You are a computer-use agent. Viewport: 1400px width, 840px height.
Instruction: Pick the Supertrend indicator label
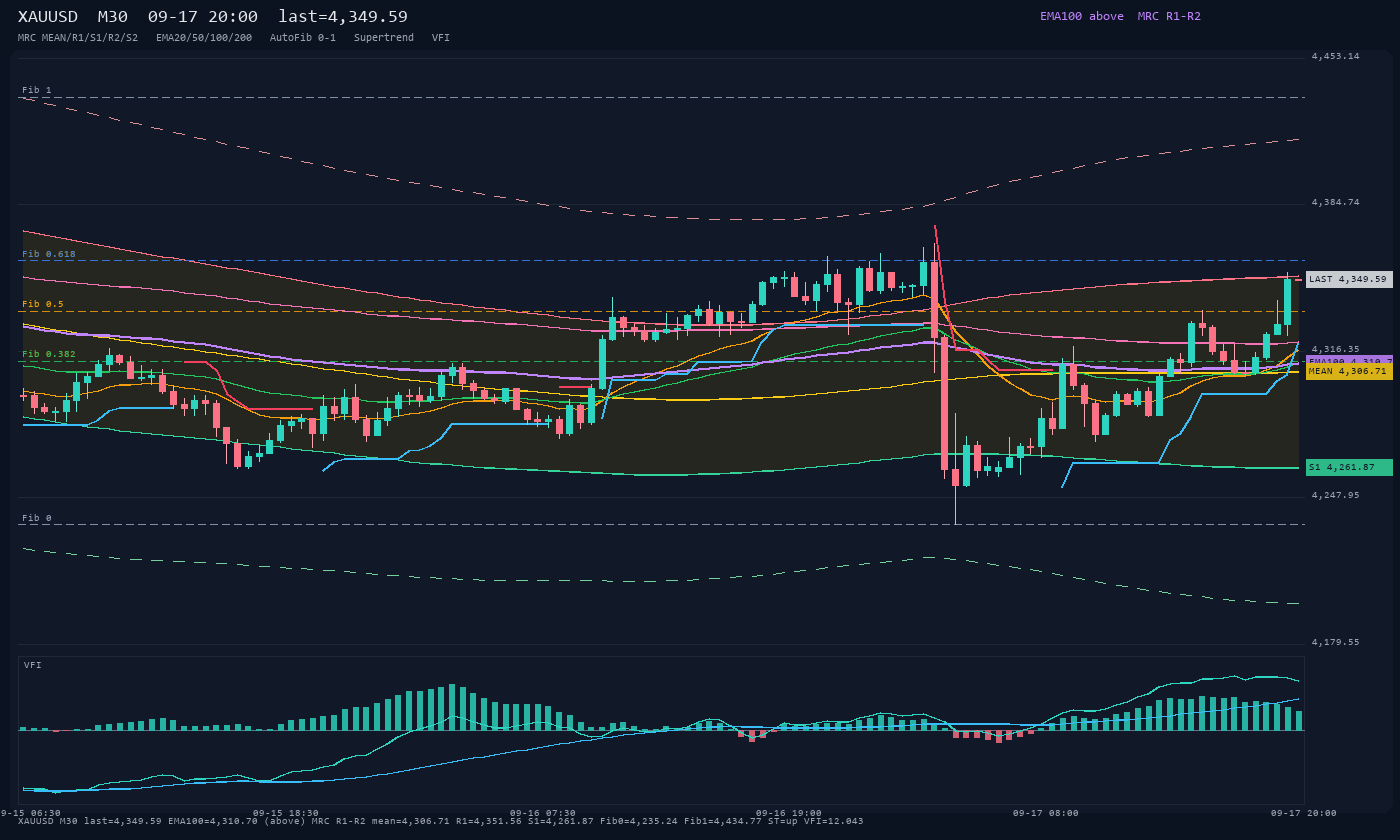(x=384, y=37)
